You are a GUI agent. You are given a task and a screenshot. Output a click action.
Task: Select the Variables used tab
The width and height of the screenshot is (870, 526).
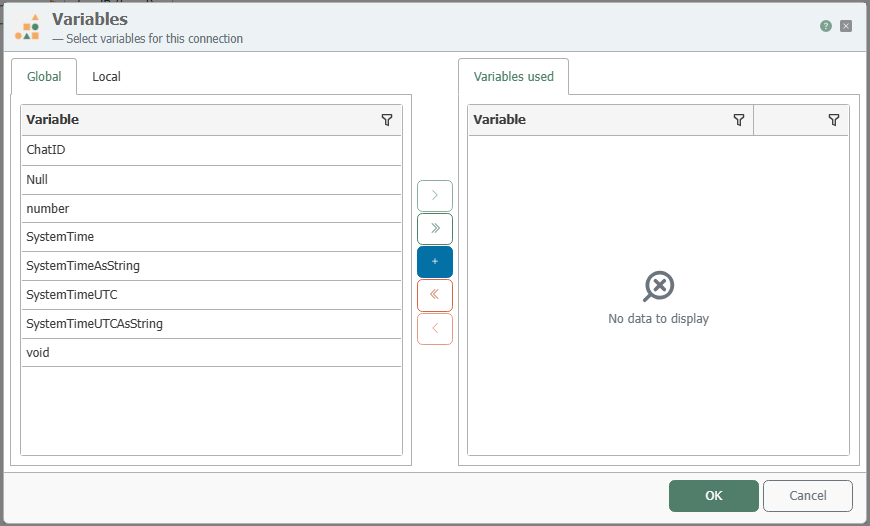(513, 77)
